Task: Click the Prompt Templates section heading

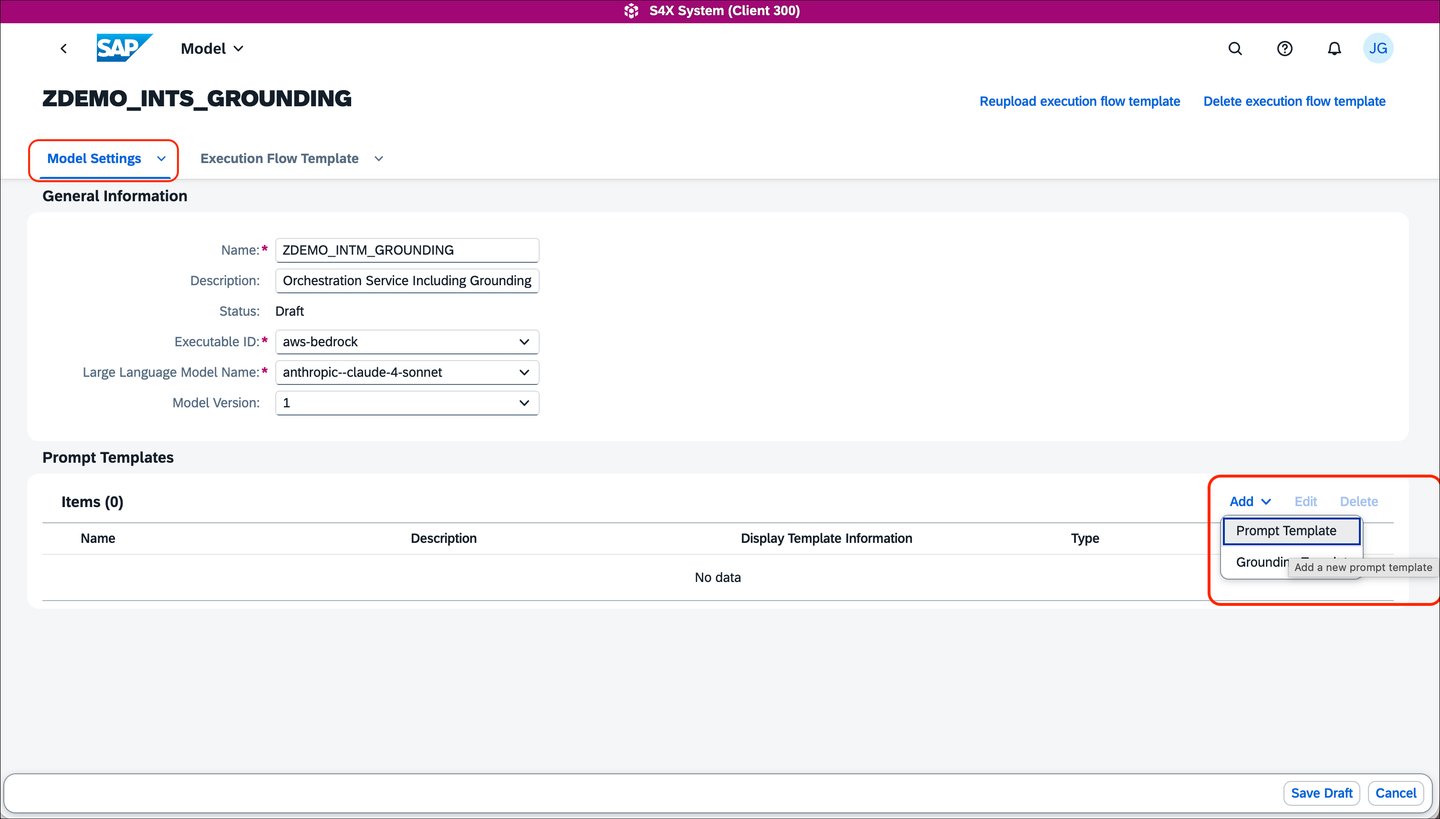Action: click(x=108, y=457)
